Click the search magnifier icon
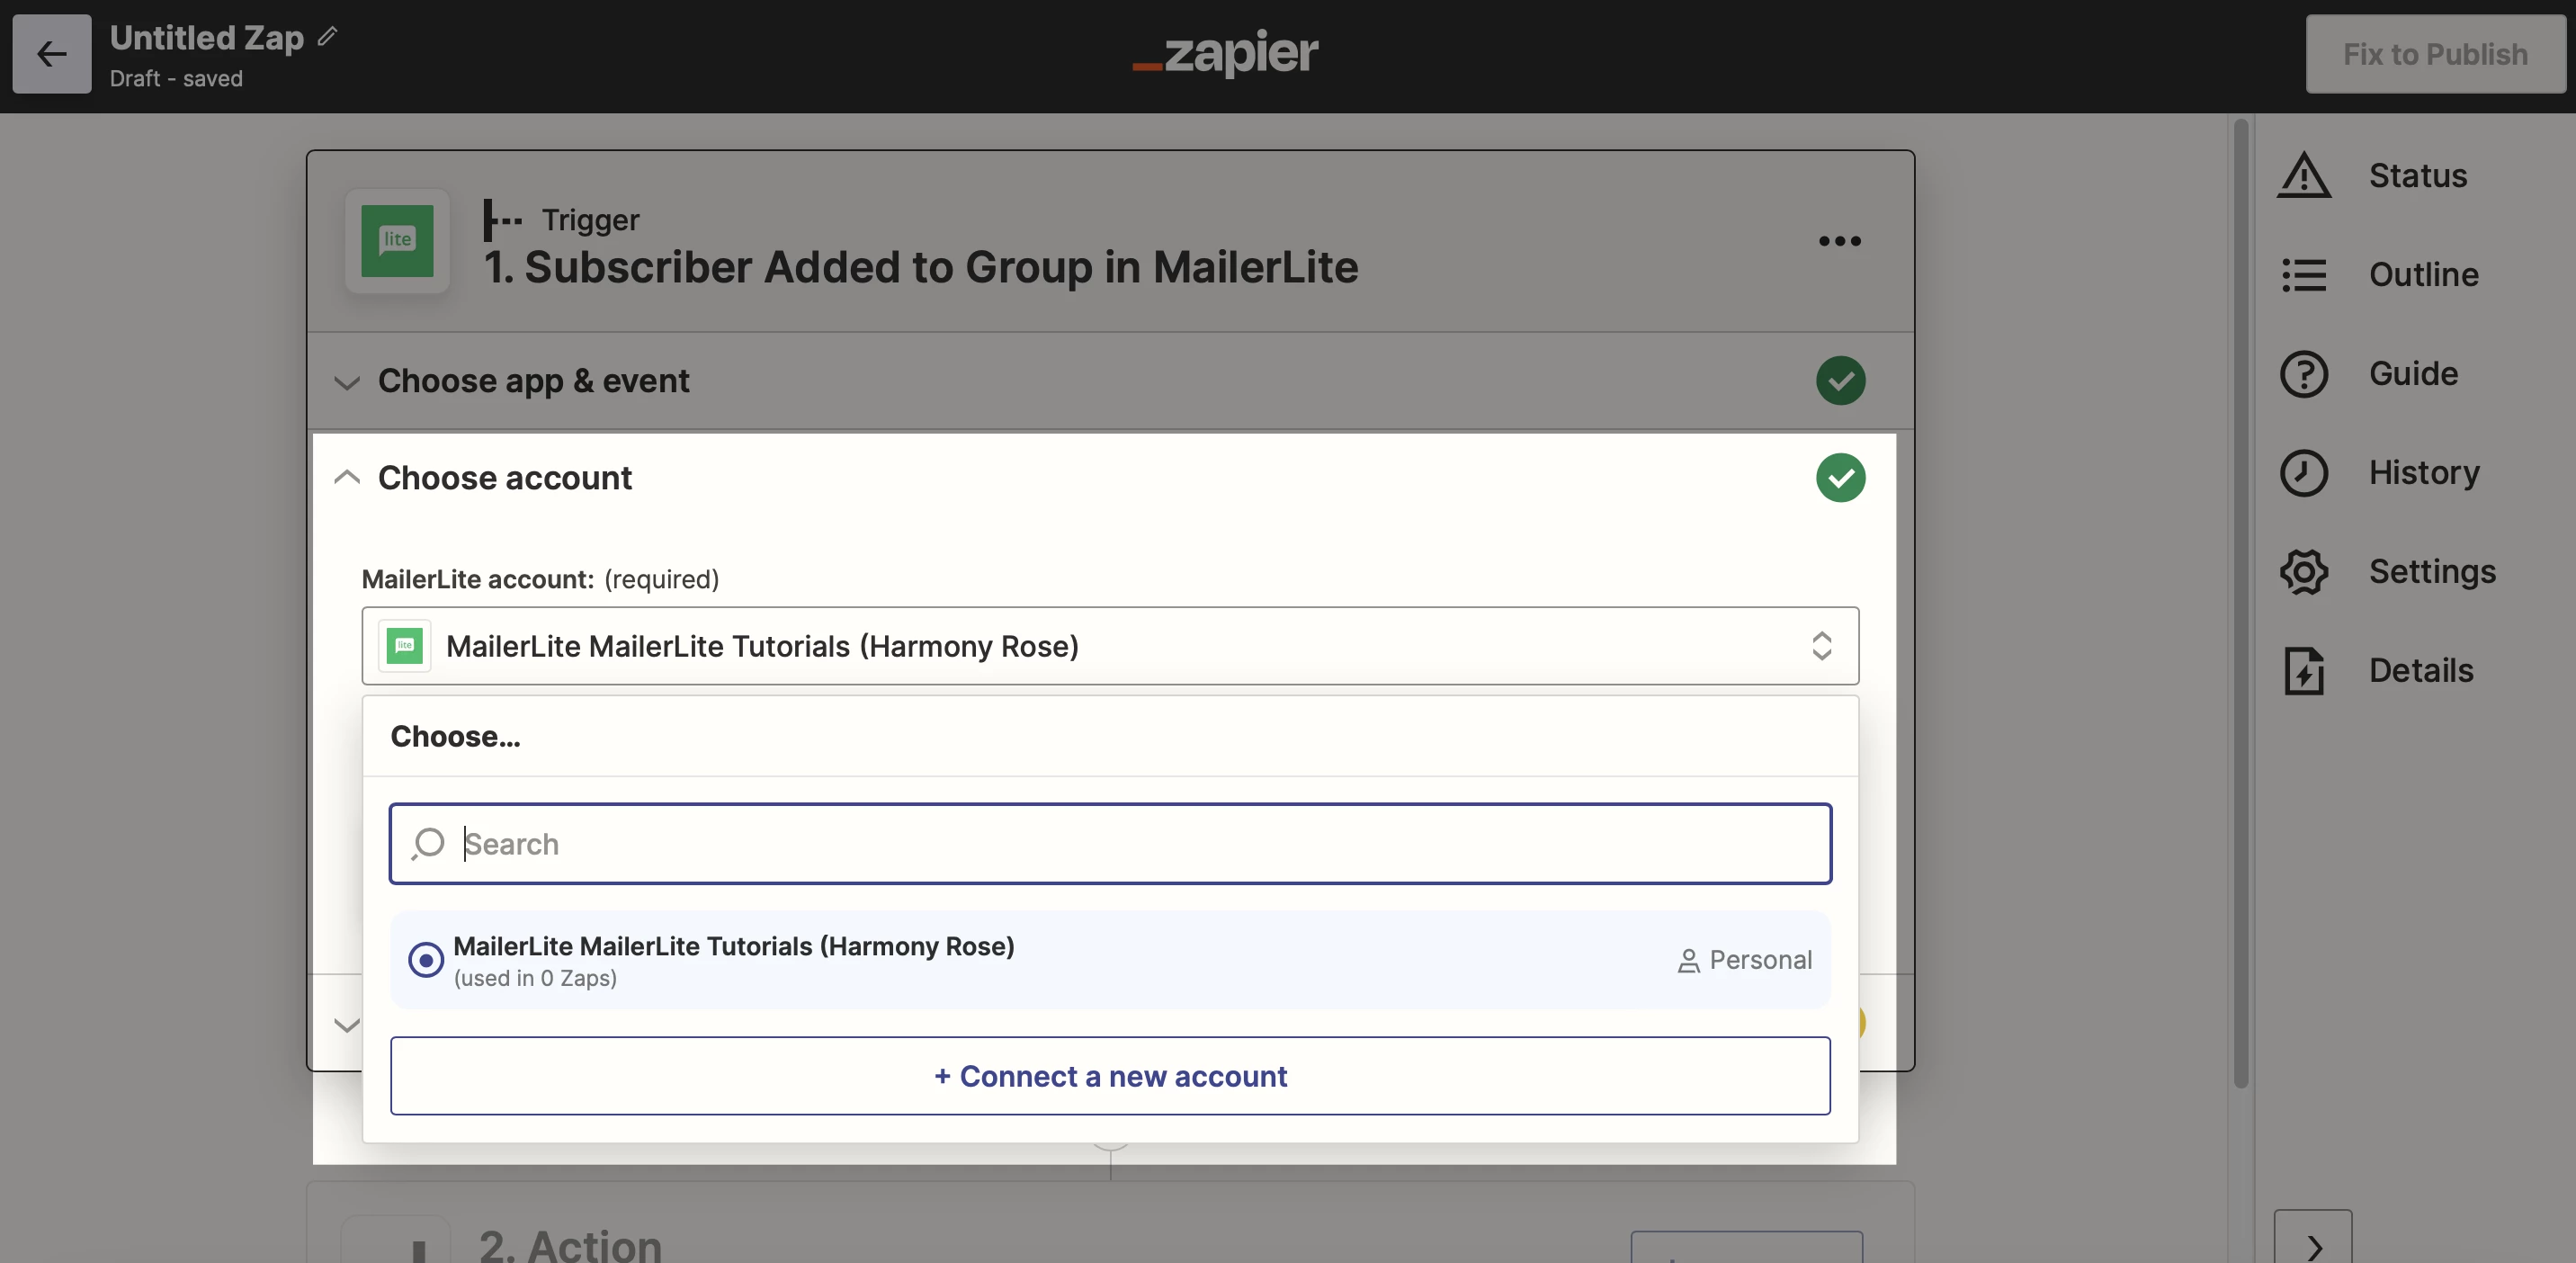Image resolution: width=2576 pixels, height=1263 pixels. [428, 844]
